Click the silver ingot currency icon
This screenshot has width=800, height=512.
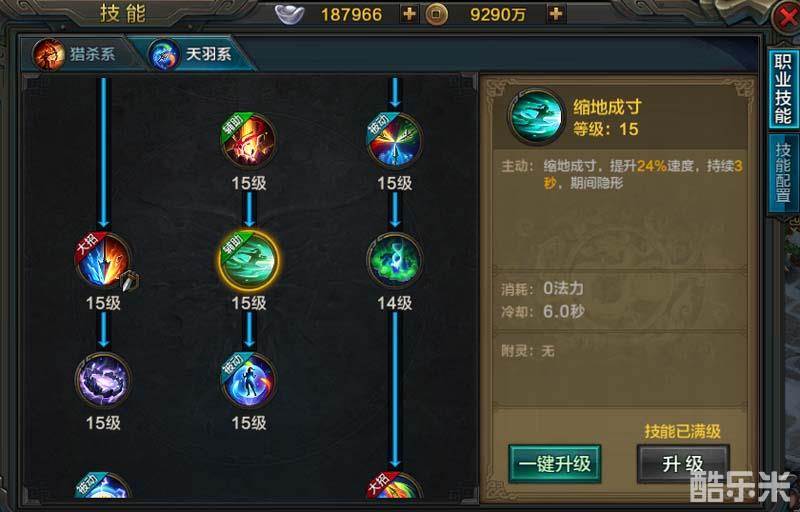[290, 14]
